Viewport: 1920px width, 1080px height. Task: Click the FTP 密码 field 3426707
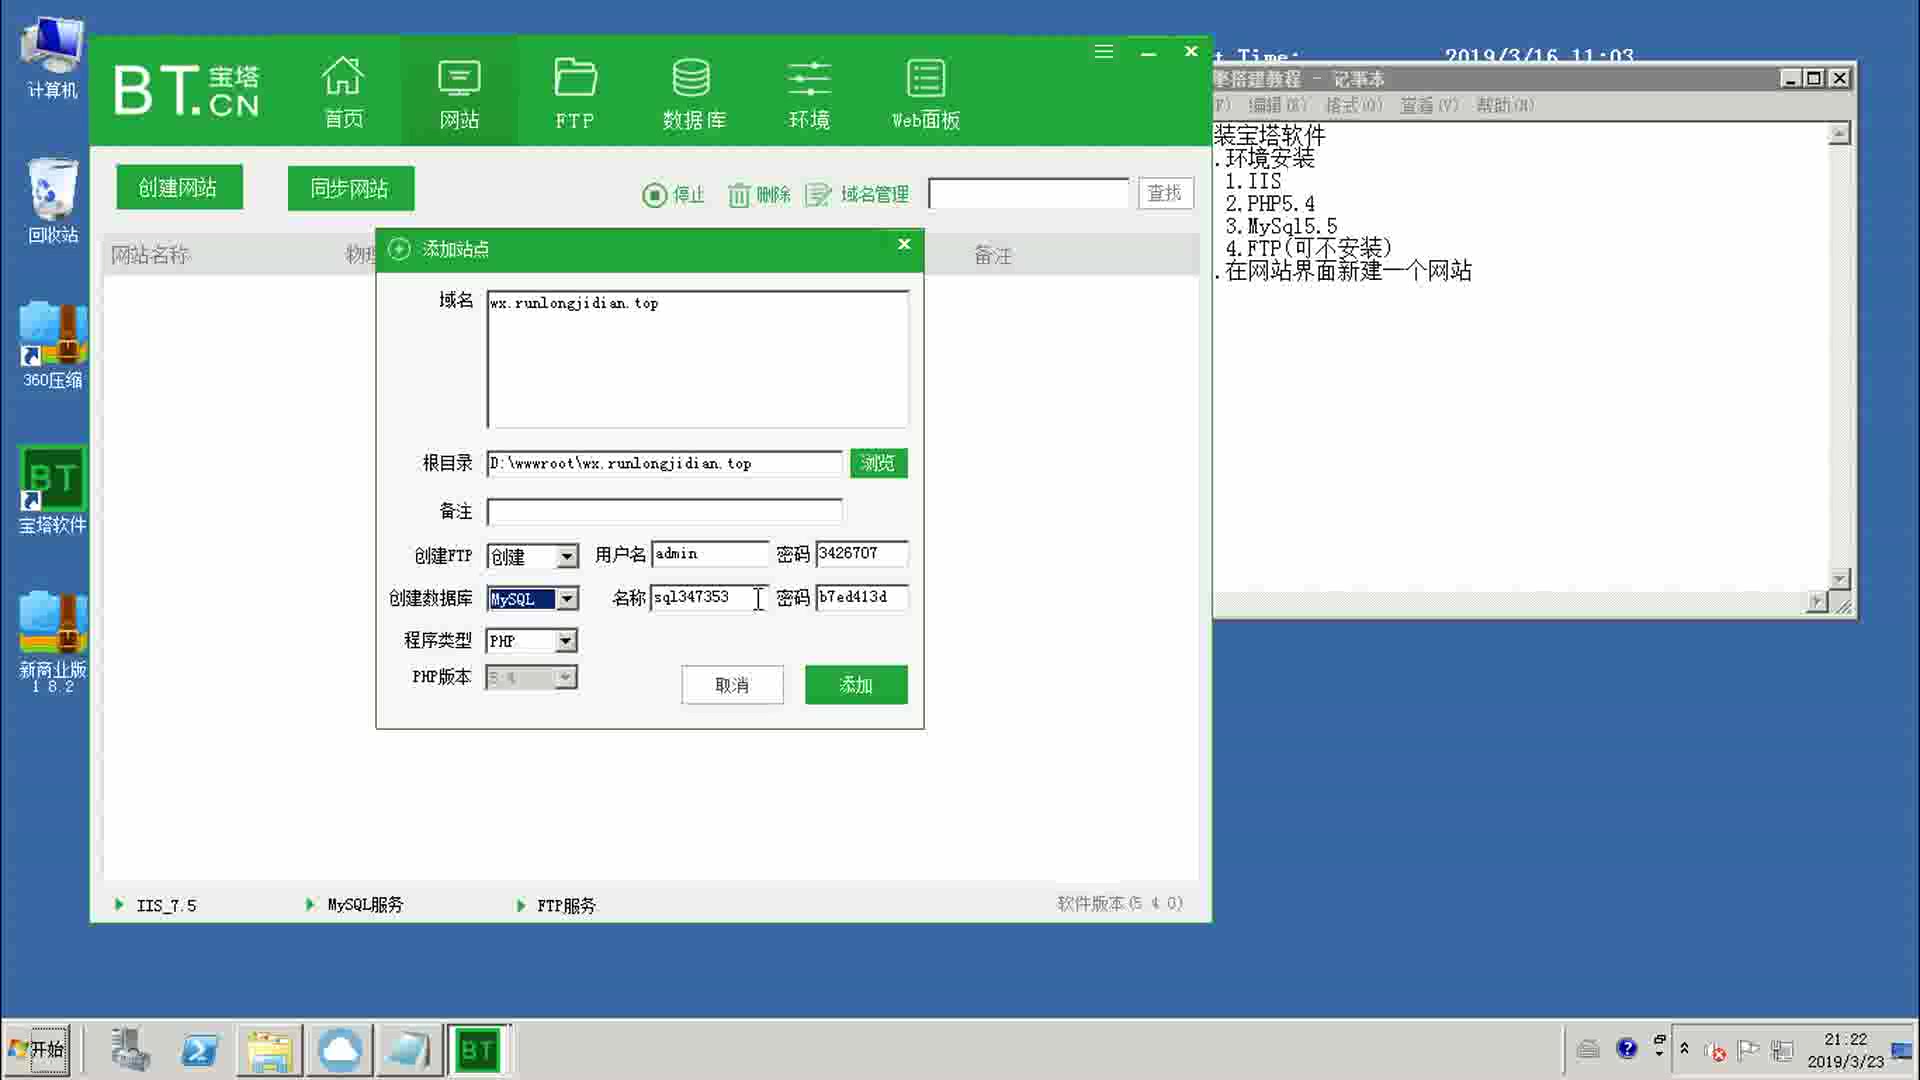coord(862,554)
